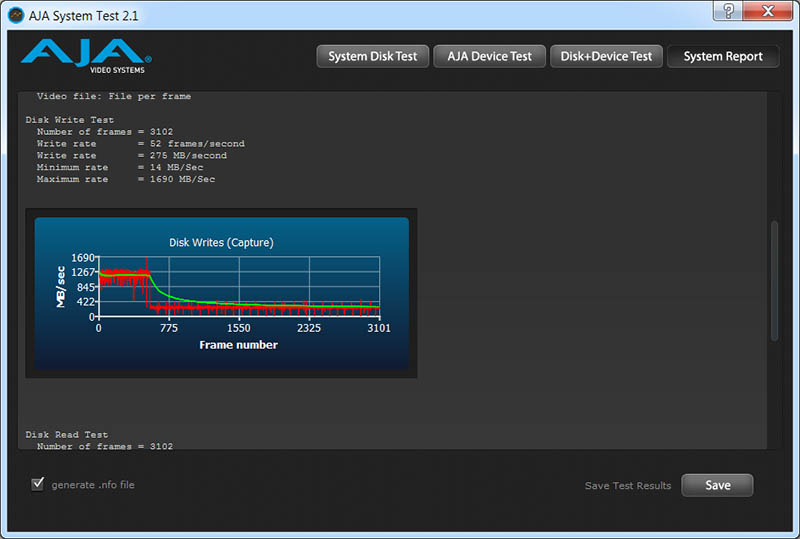Open the help question mark button
This screenshot has height=539, width=800.
[728, 10]
